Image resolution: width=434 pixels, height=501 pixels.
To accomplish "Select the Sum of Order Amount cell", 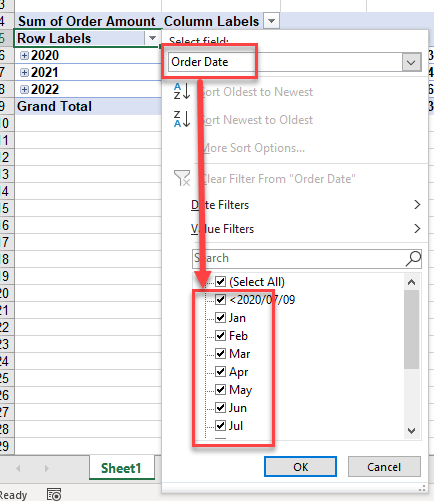I will click(88, 21).
